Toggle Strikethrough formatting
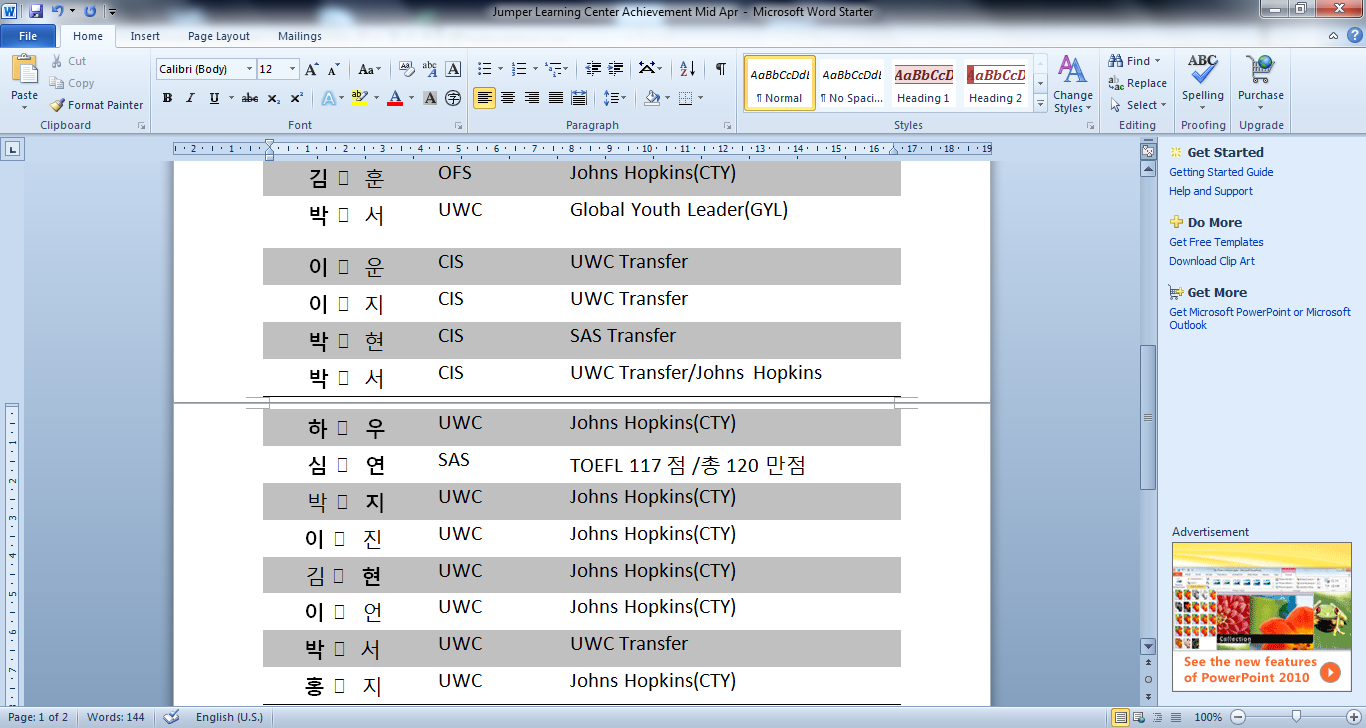Viewport: 1366px width, 728px height. click(250, 98)
